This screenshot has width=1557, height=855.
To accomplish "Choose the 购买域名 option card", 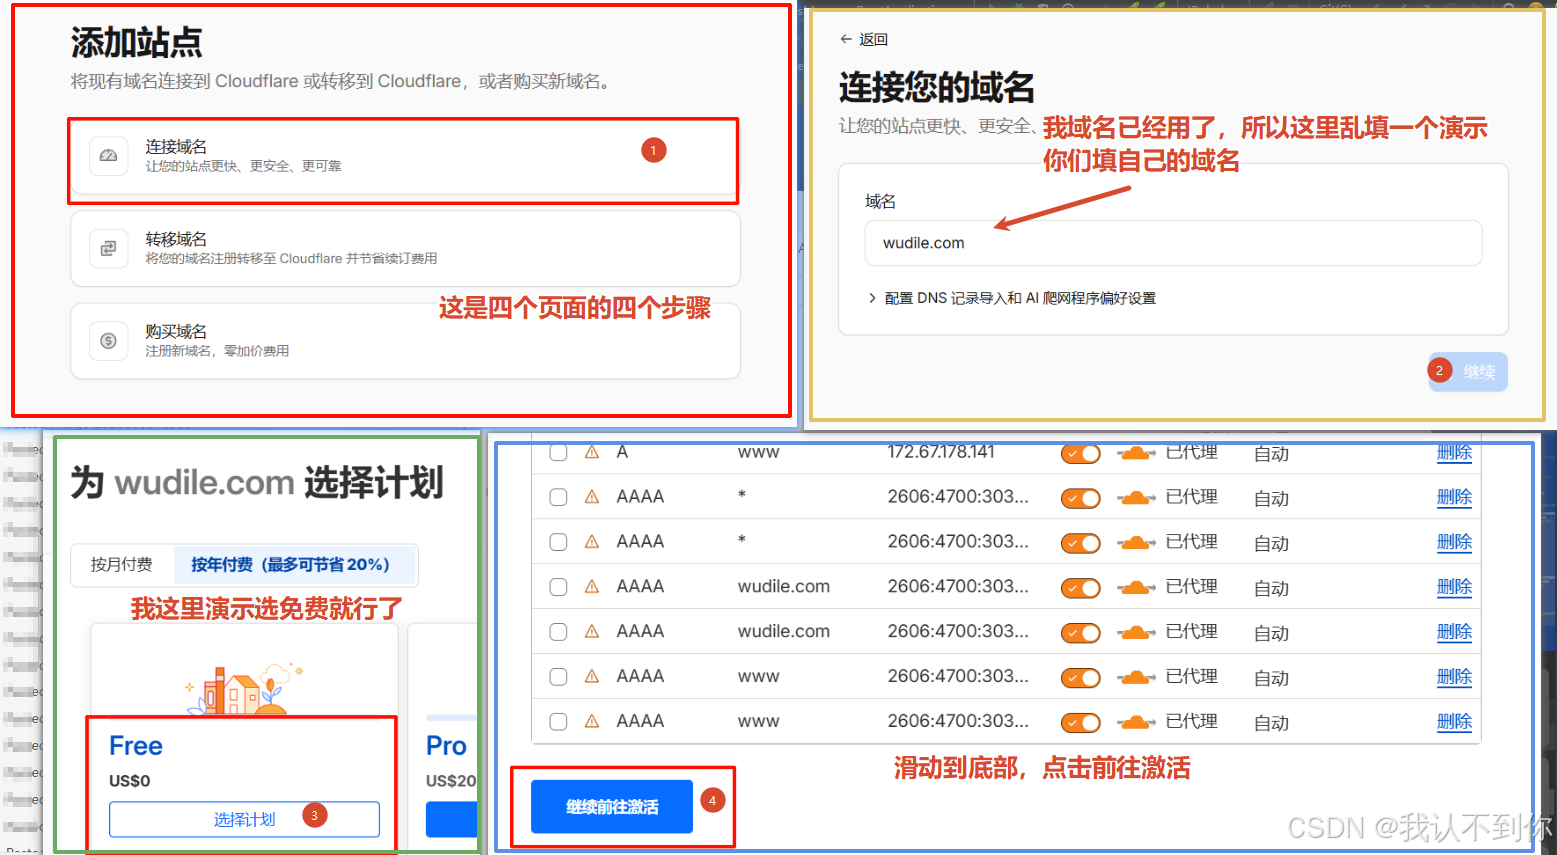I will click(405, 341).
